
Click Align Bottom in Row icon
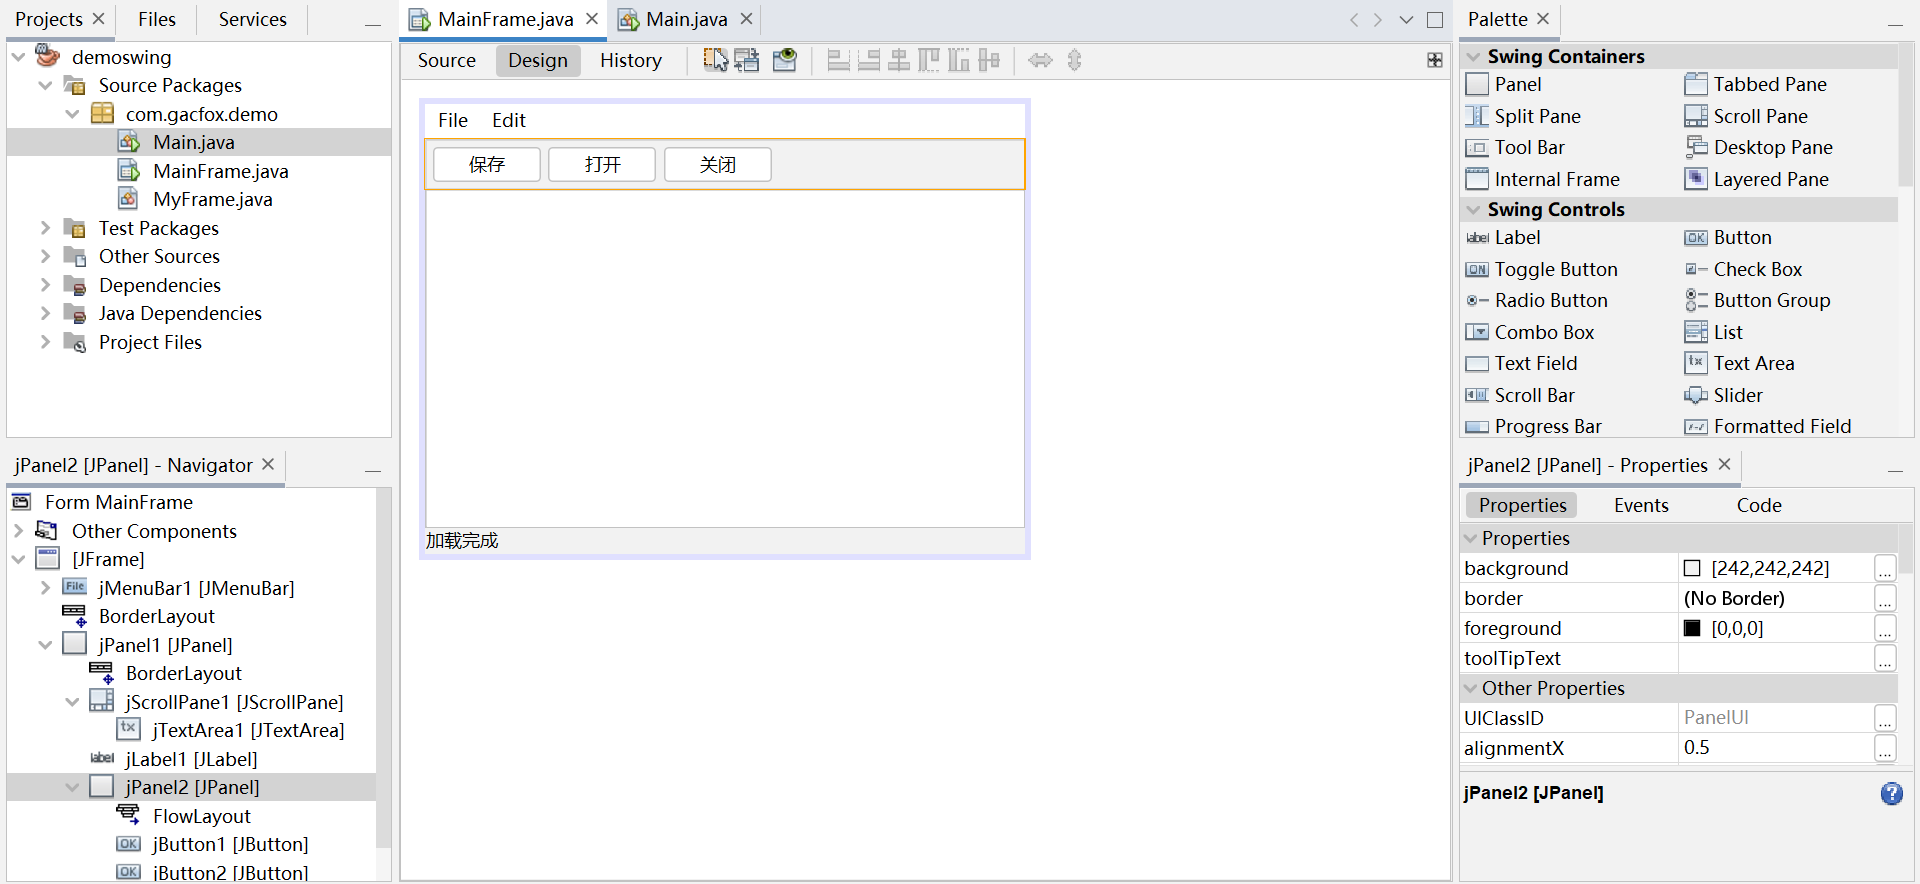coord(959,60)
